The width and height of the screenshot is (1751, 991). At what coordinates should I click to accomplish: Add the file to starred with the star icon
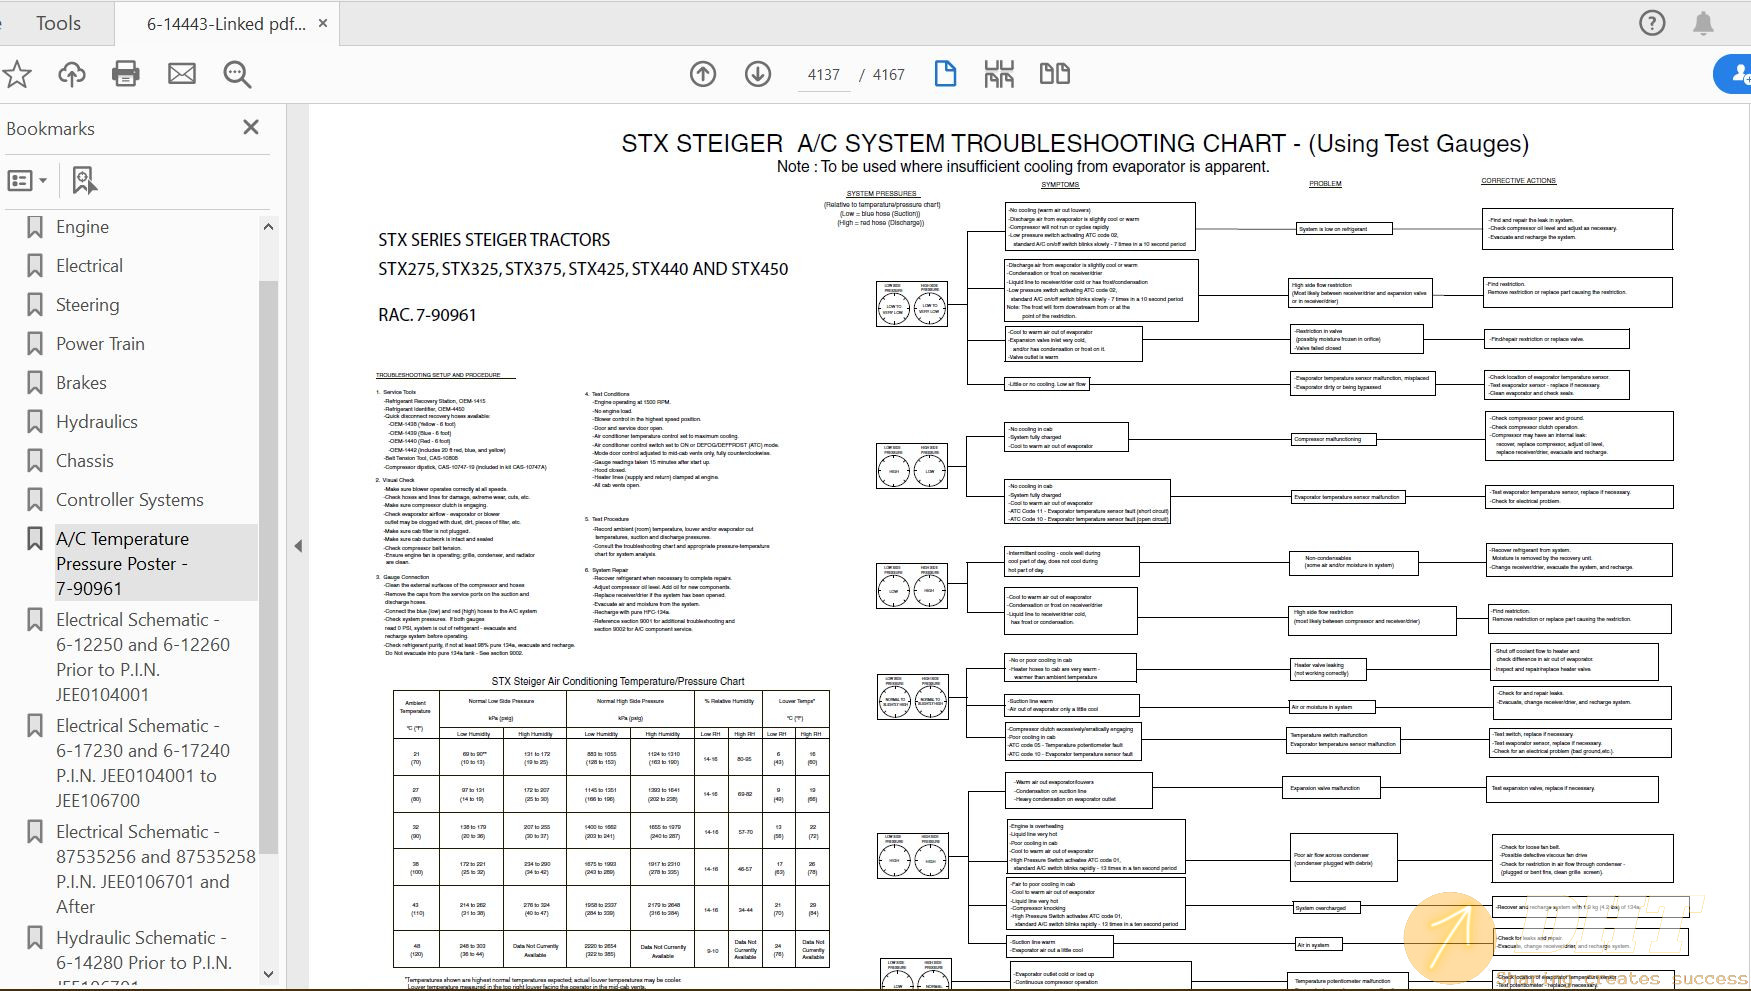17,74
